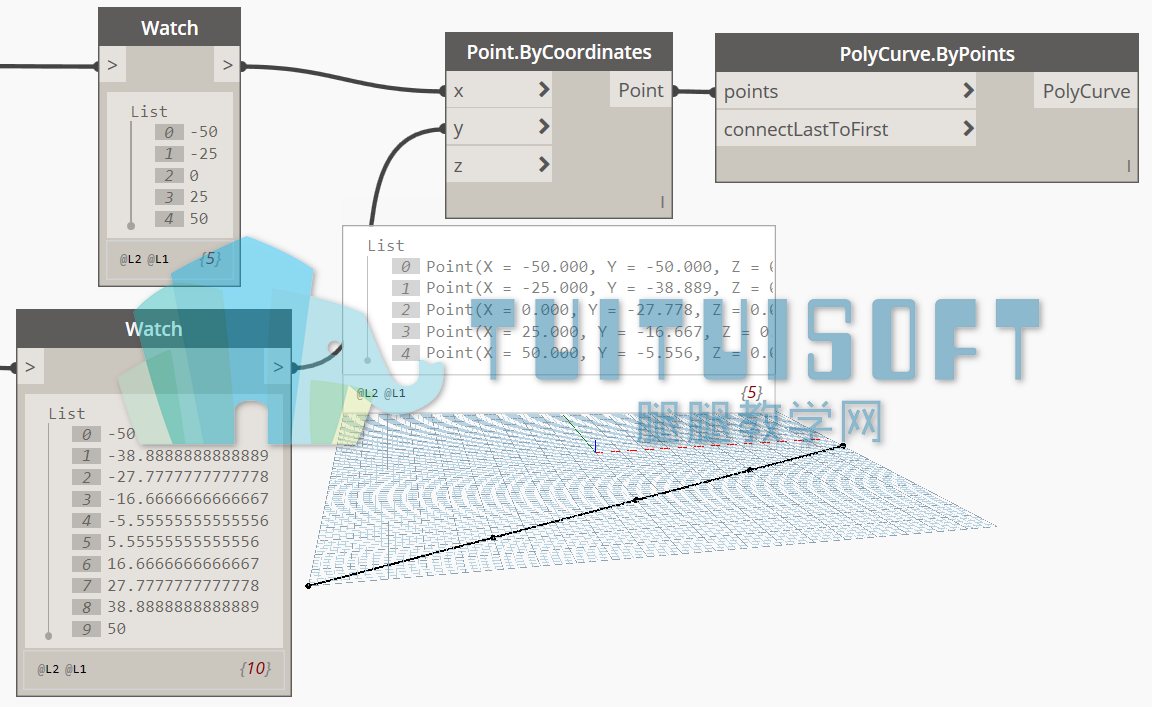This screenshot has width=1152, height=707.
Task: Open the x port chevron on Point.ByCoordinates
Action: pyautogui.click(x=544, y=90)
